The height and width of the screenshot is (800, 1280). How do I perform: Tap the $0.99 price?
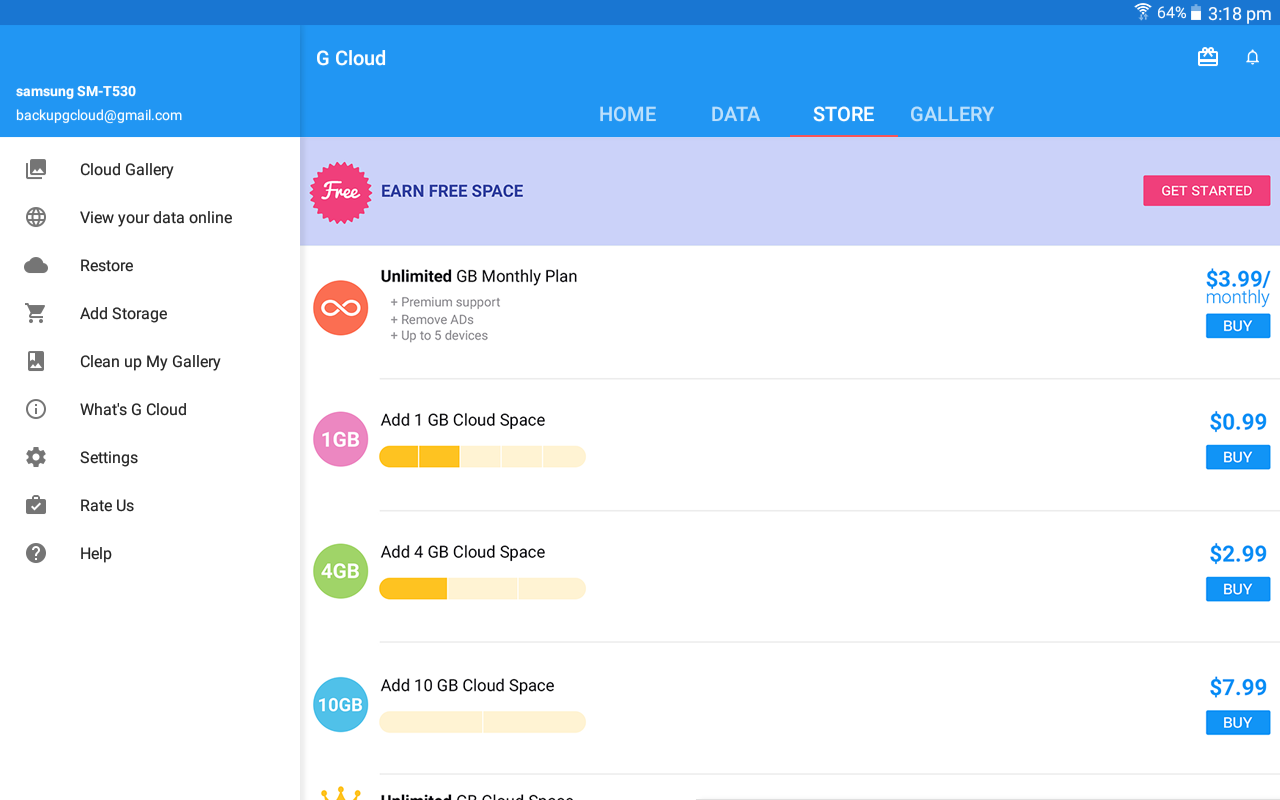1238,422
